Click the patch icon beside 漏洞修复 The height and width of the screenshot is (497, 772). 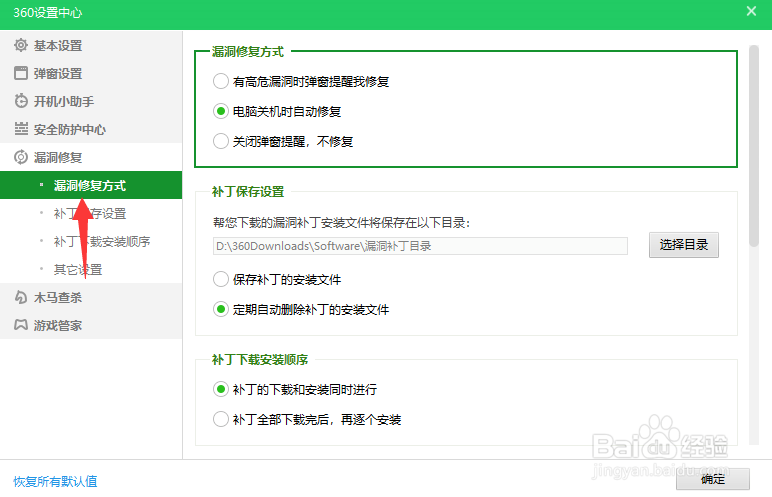pyautogui.click(x=21, y=157)
